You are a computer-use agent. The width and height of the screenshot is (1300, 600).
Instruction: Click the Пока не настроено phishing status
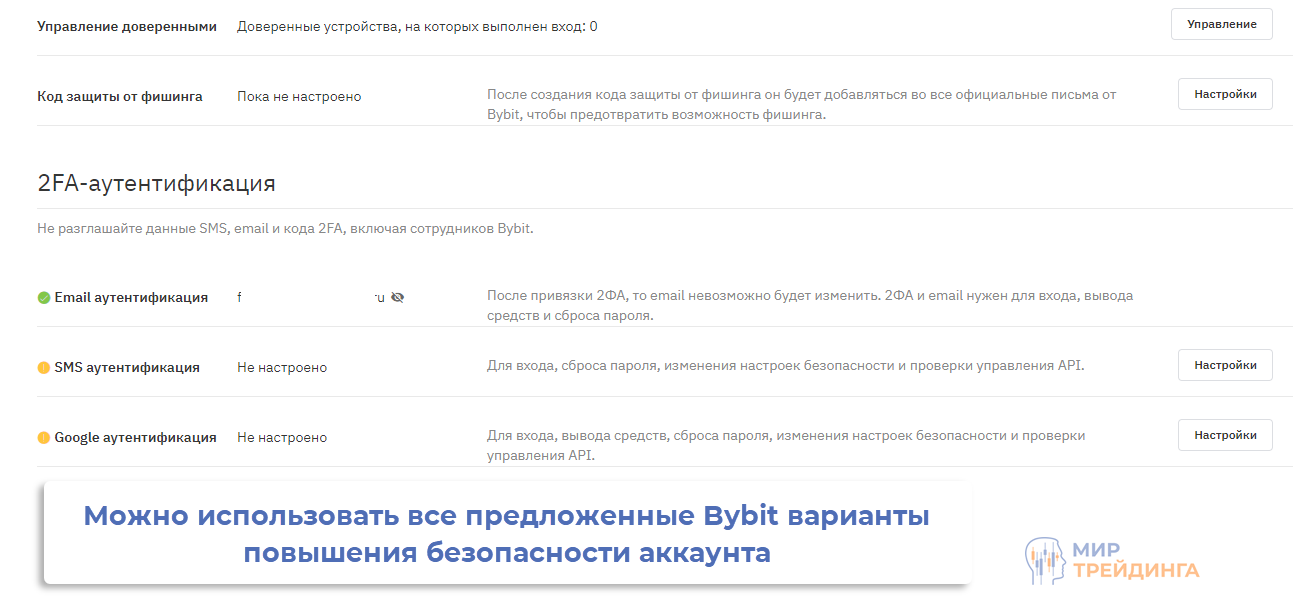click(299, 97)
